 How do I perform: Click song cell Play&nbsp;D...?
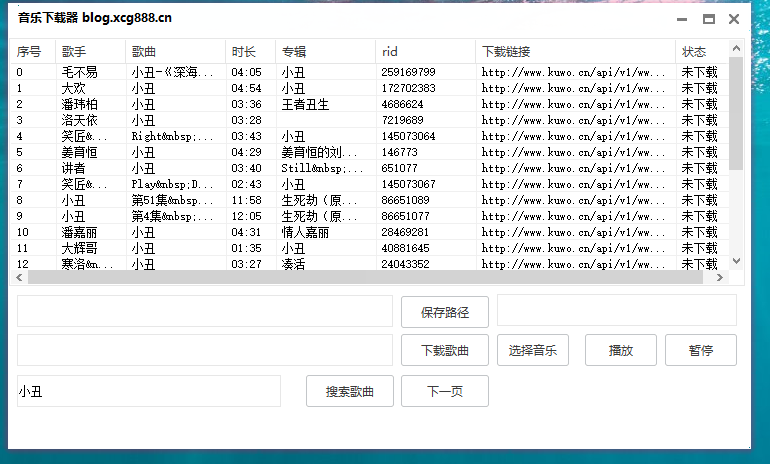coord(172,184)
